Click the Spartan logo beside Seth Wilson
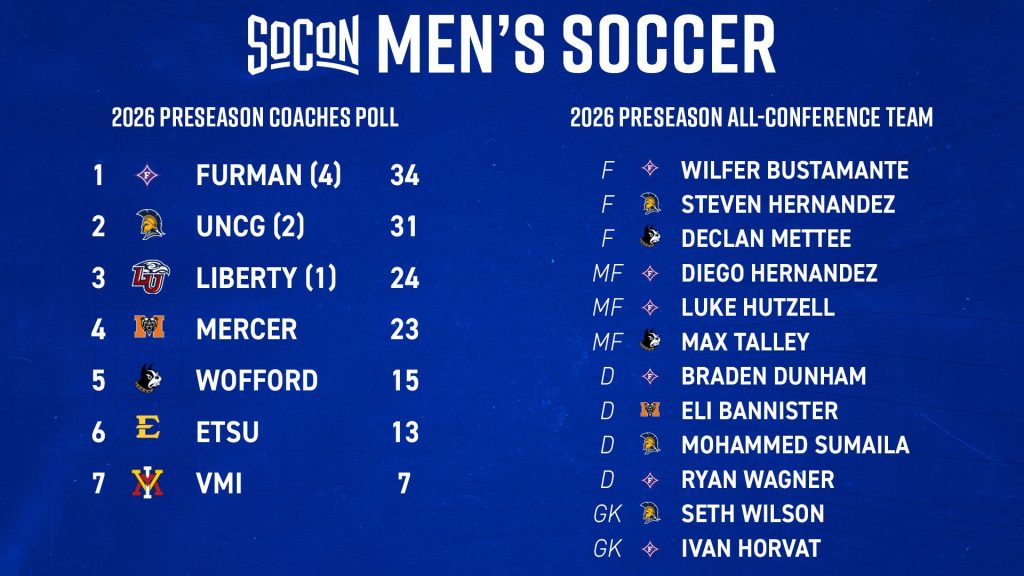 point(650,513)
